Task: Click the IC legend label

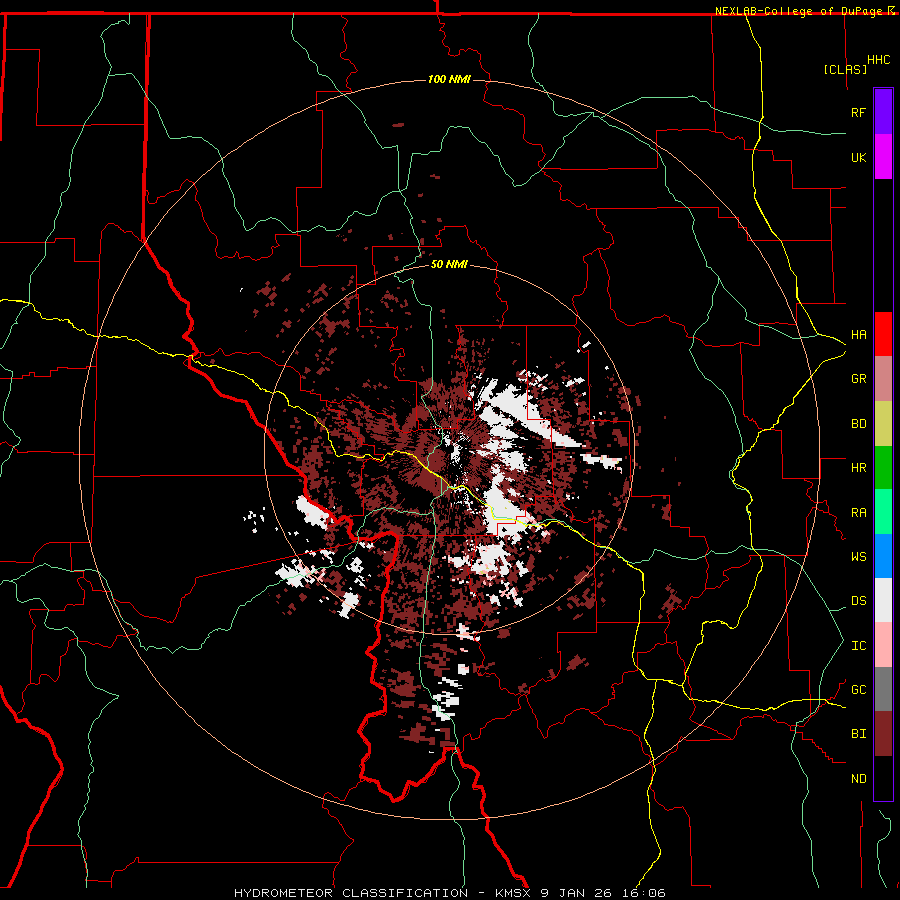Action: click(x=858, y=646)
